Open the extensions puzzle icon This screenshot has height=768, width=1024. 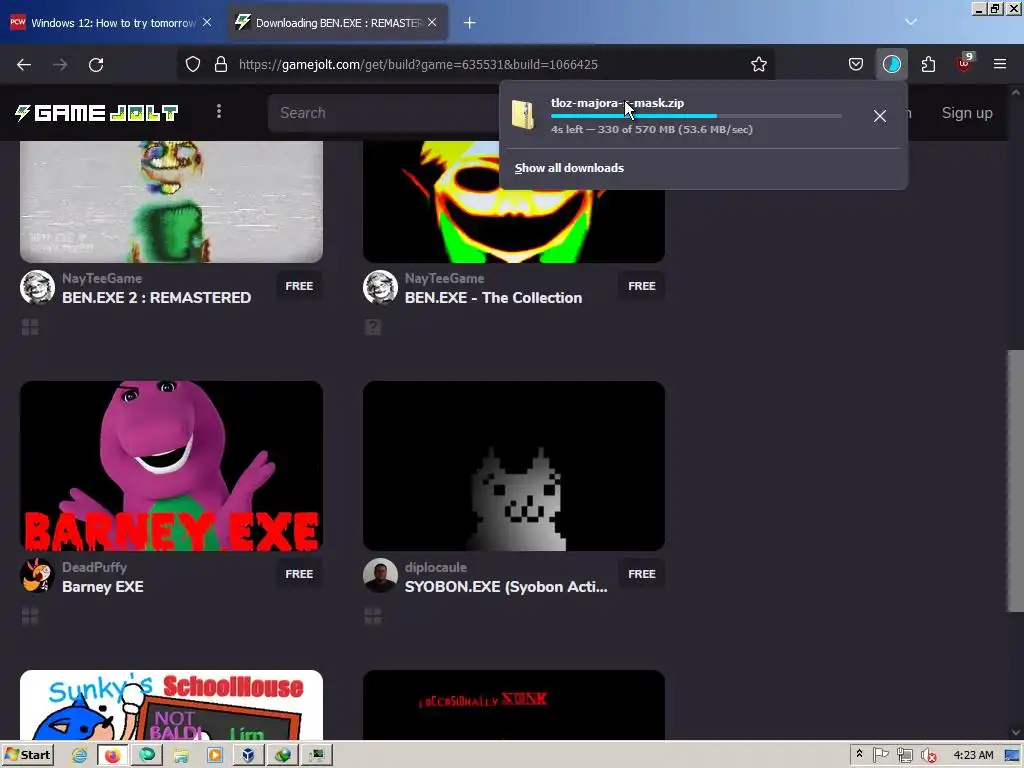(928, 64)
